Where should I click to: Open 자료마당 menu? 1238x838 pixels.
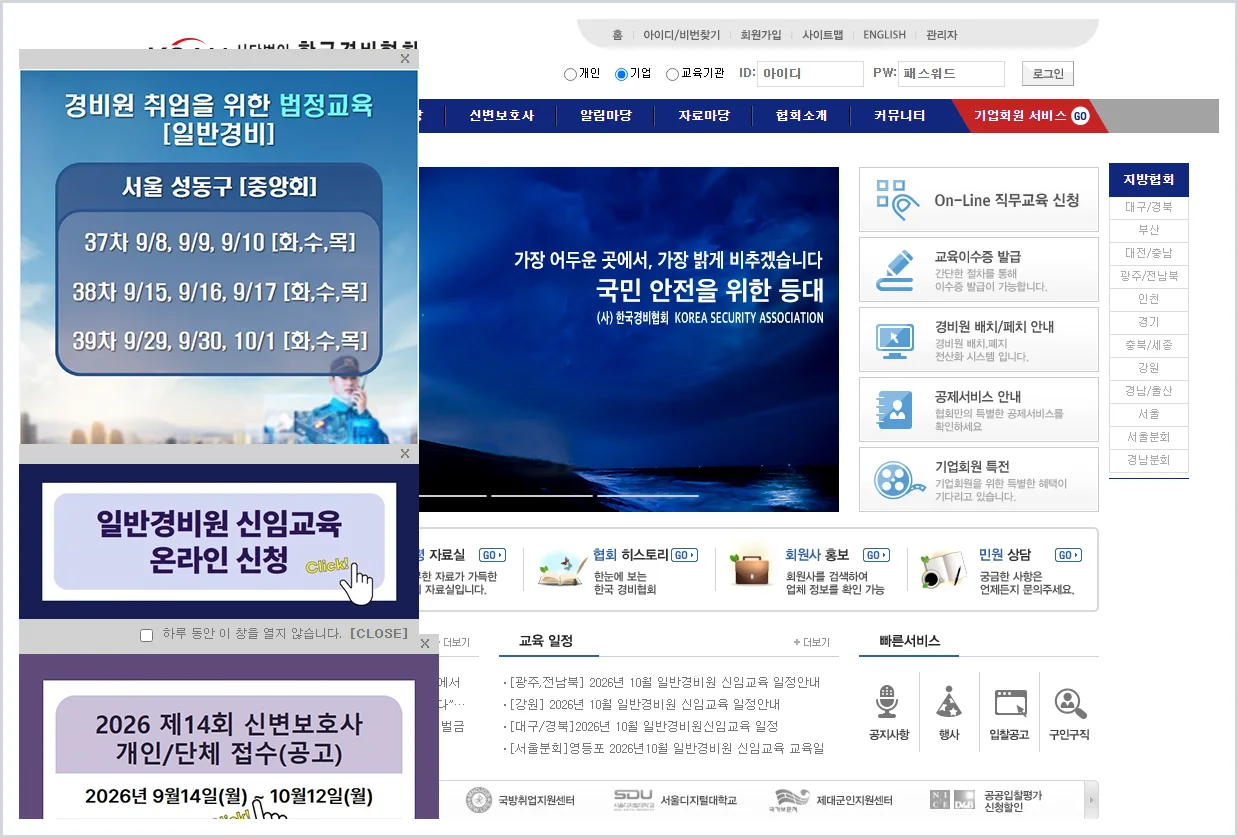(x=704, y=116)
